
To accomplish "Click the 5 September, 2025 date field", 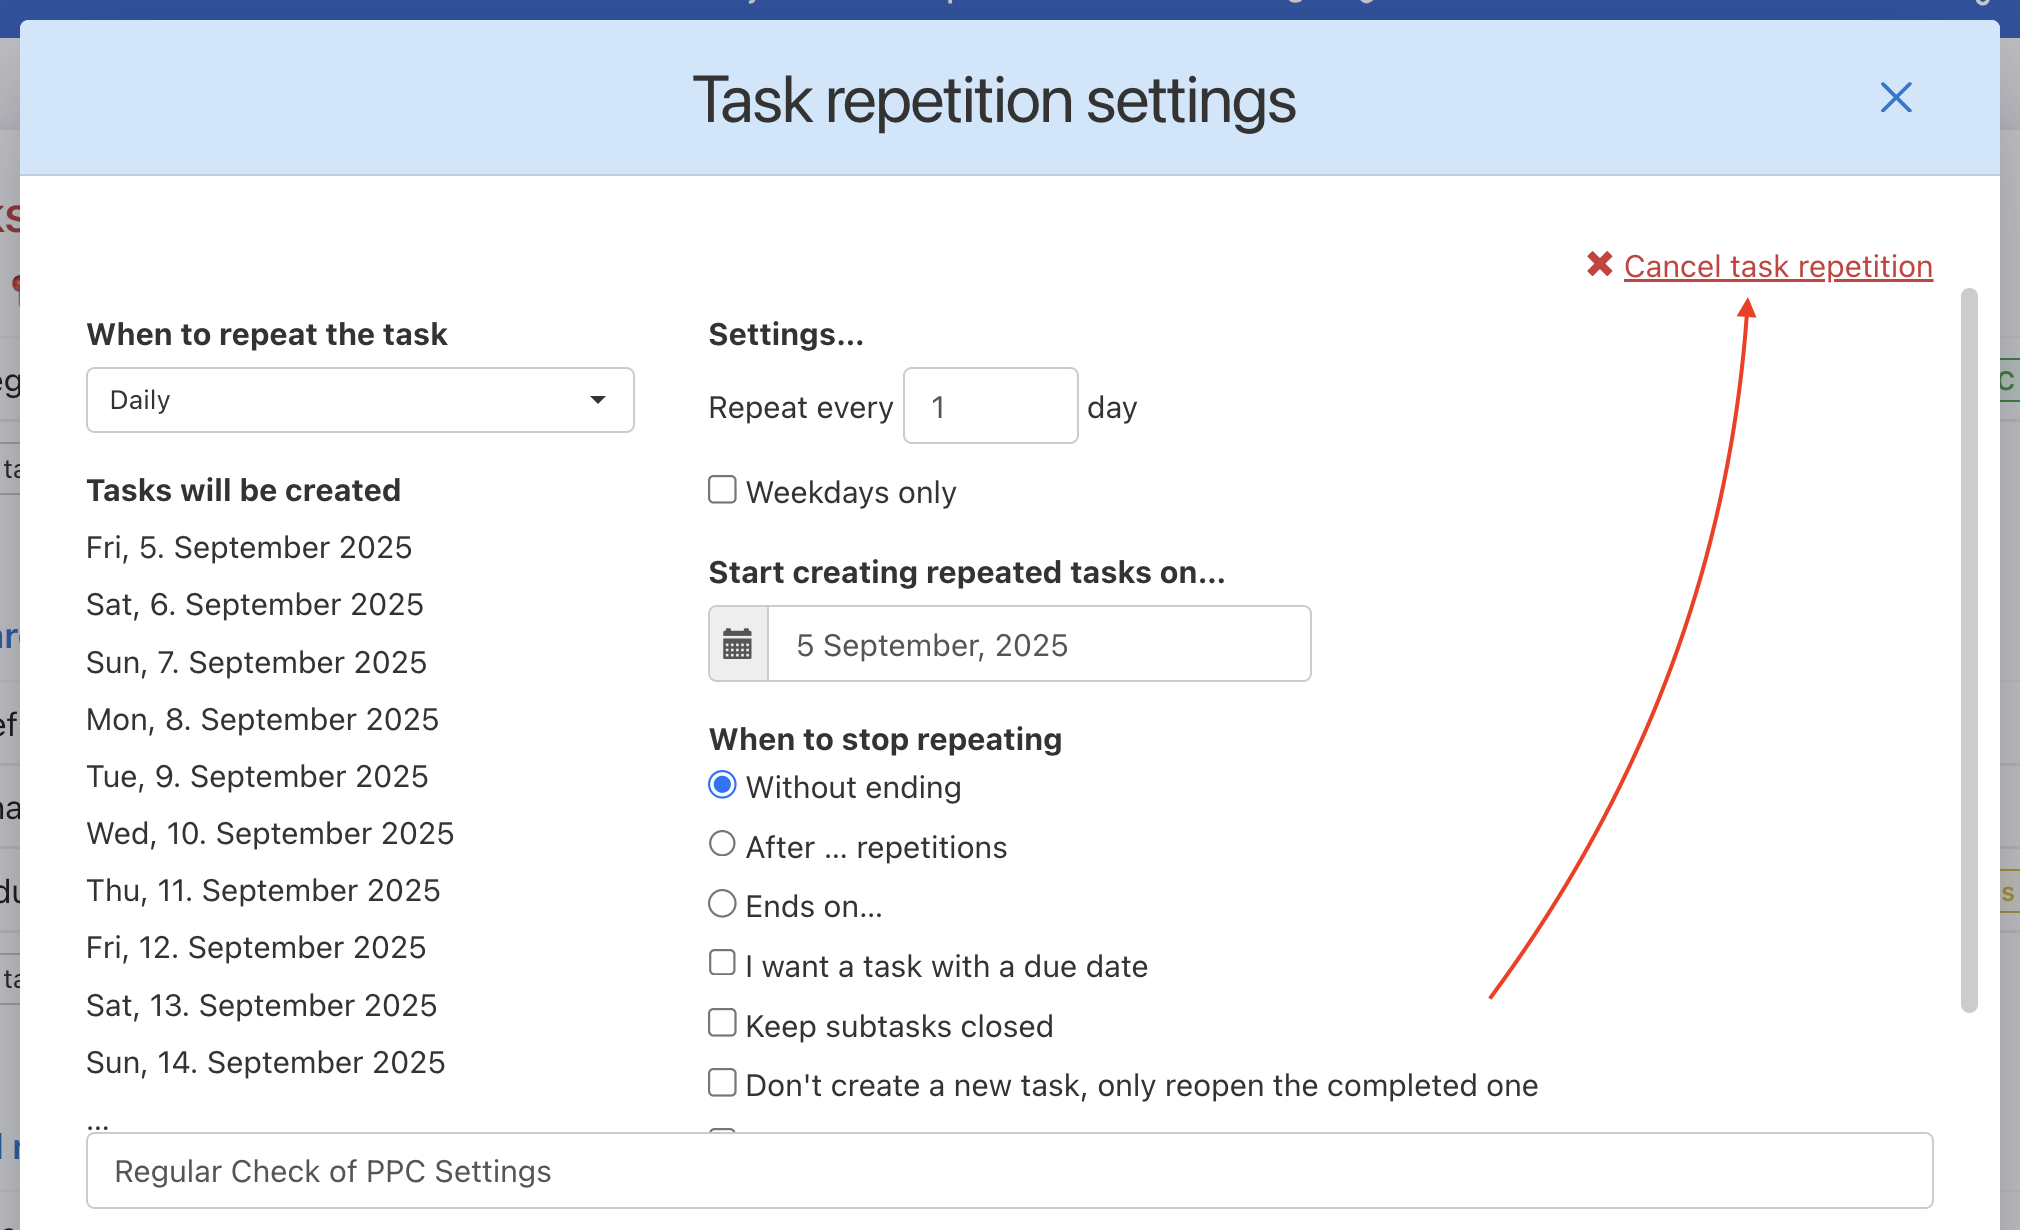I will (x=1039, y=644).
